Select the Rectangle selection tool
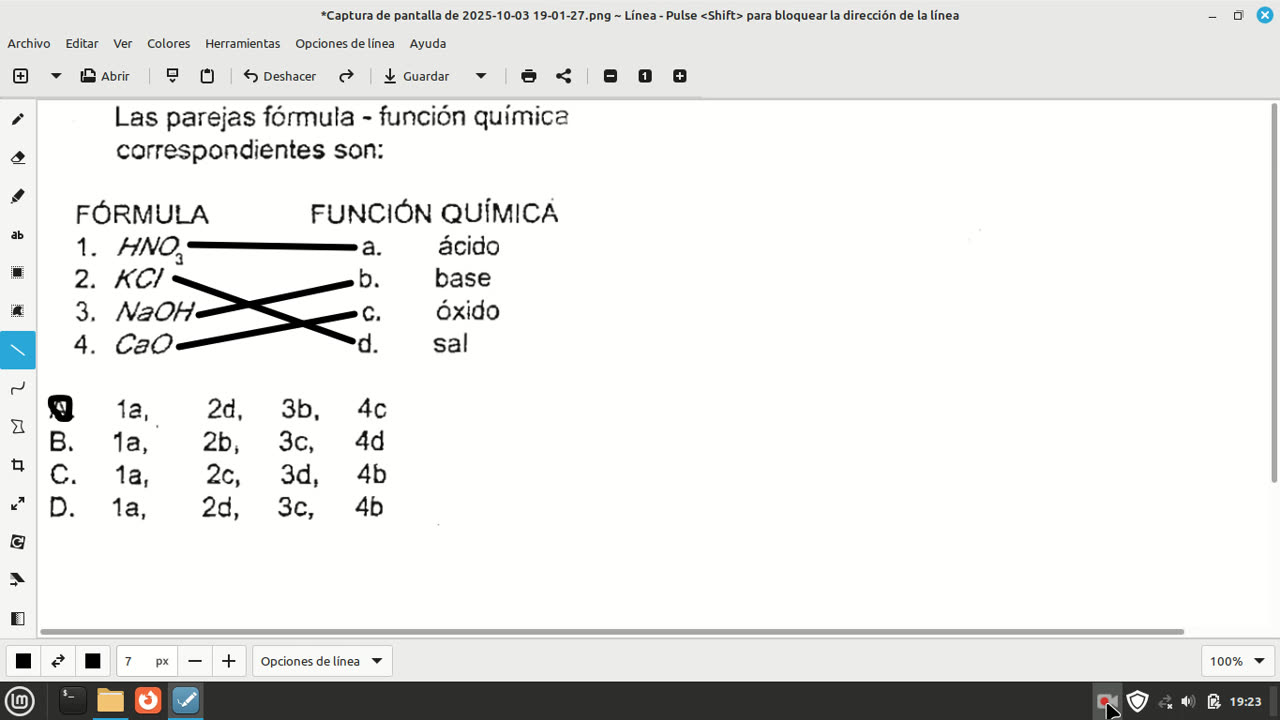Image resolution: width=1280 pixels, height=720 pixels. 17,273
